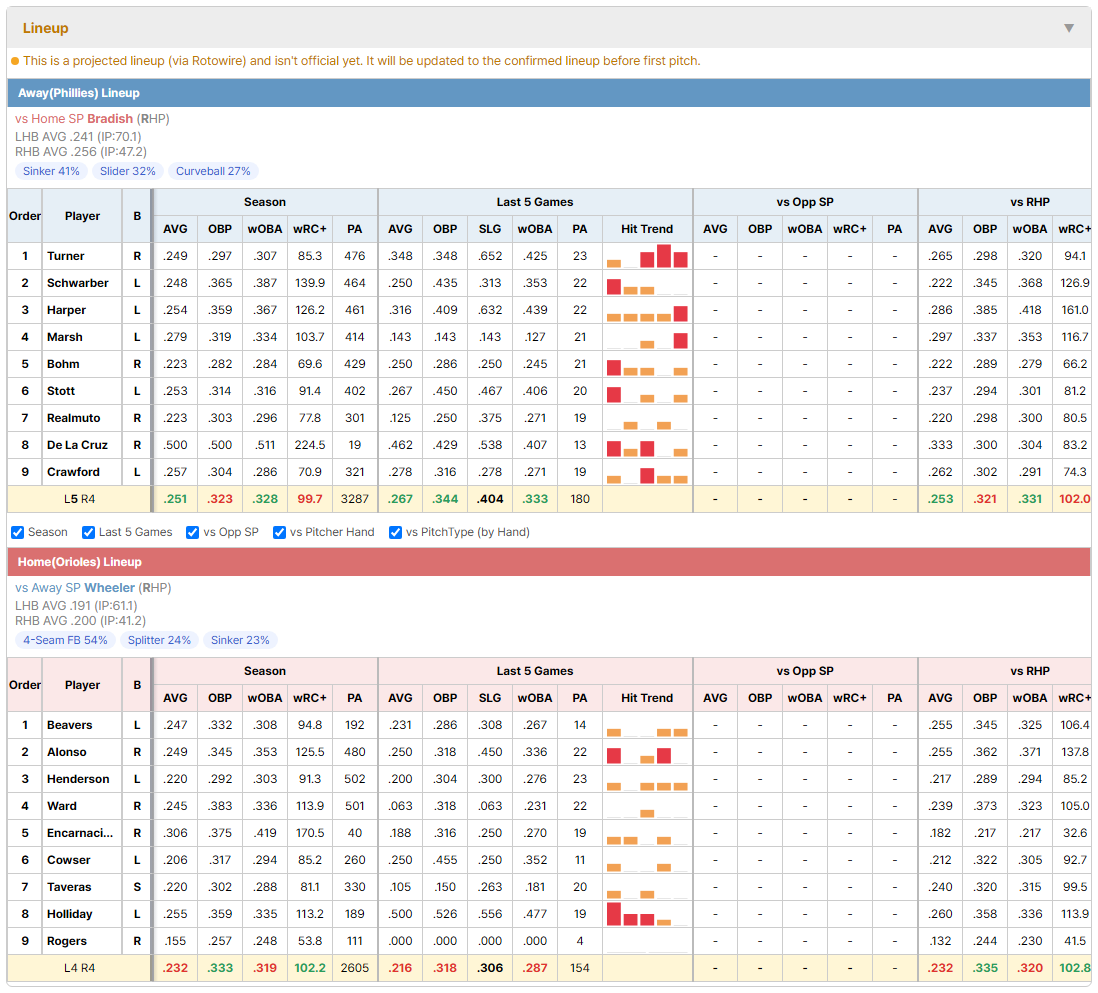Click Encarnaci...'s 170.5 wRC+ value

[x=310, y=833]
